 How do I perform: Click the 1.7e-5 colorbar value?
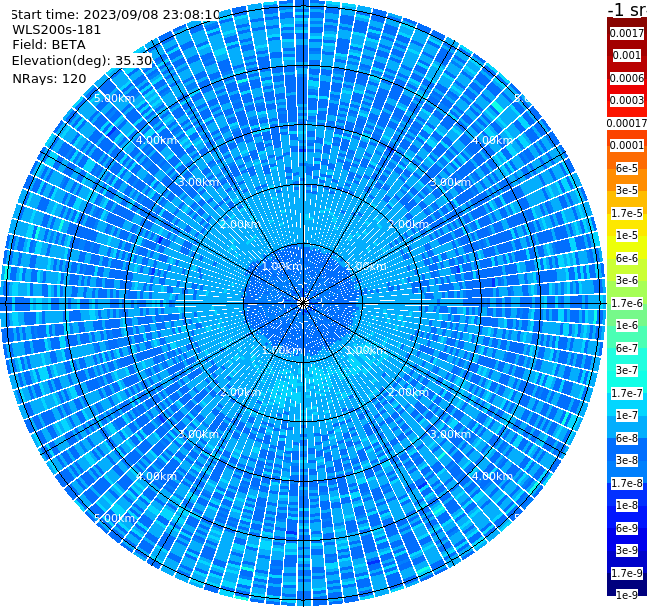tap(627, 213)
